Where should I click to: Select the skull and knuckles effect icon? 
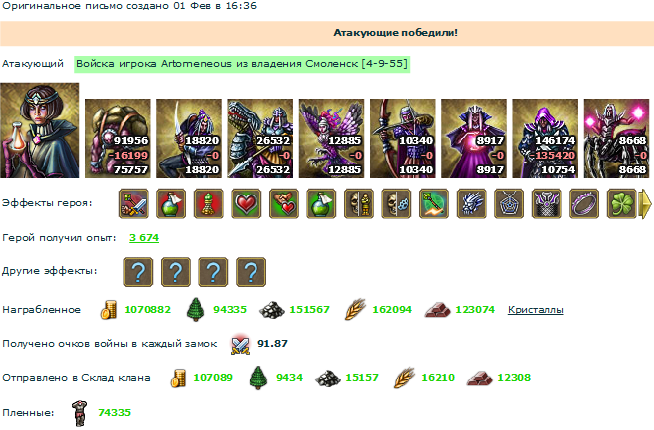coord(396,204)
